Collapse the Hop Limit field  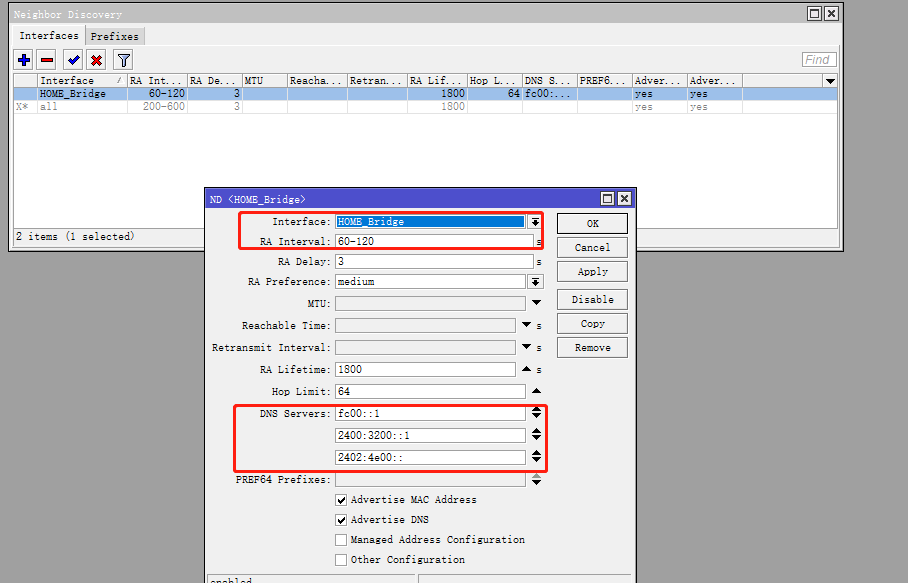(x=536, y=391)
